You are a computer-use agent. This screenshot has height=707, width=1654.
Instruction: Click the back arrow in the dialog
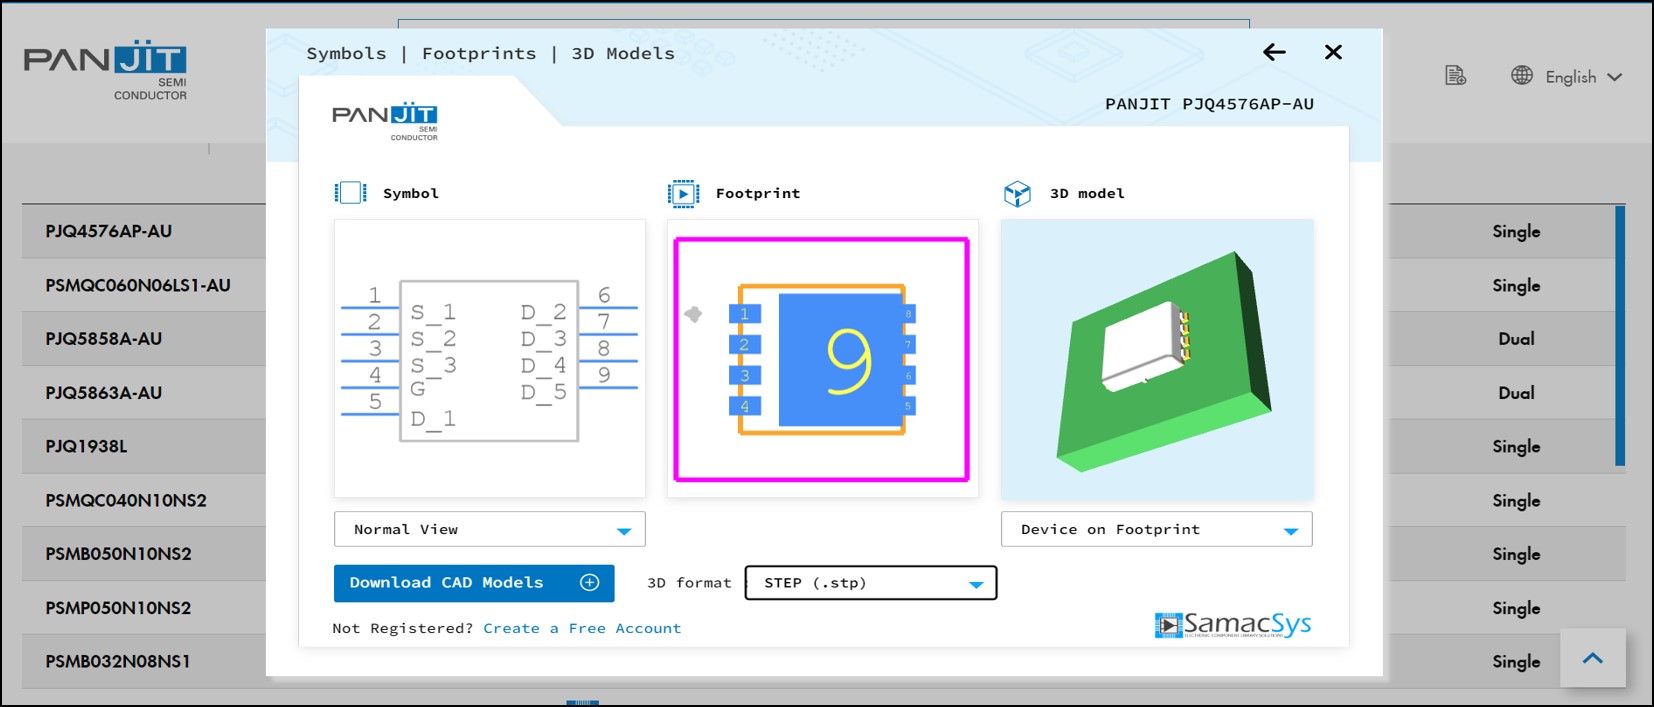(x=1274, y=52)
